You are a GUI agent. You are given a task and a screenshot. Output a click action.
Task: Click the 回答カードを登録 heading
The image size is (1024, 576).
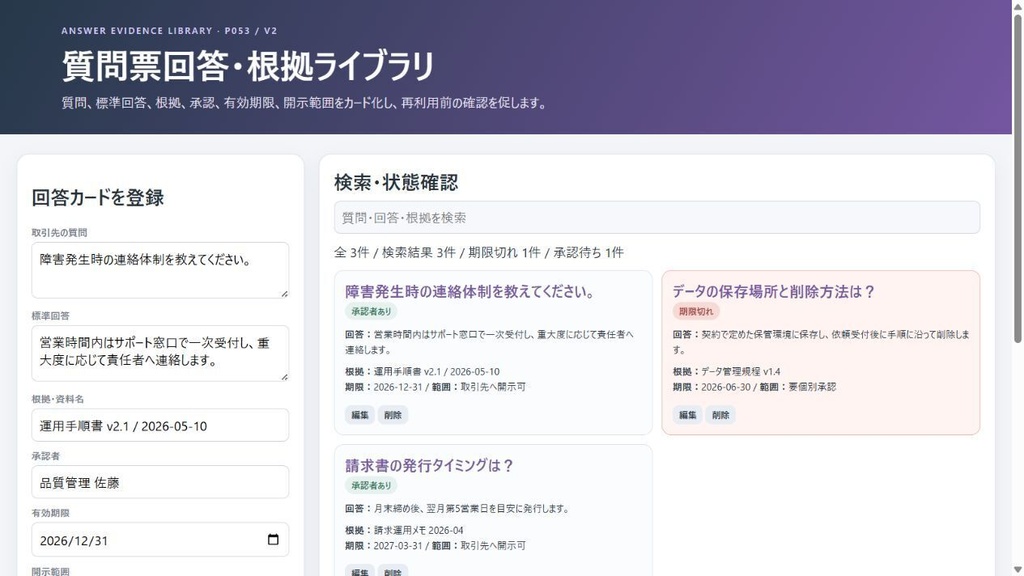point(98,197)
